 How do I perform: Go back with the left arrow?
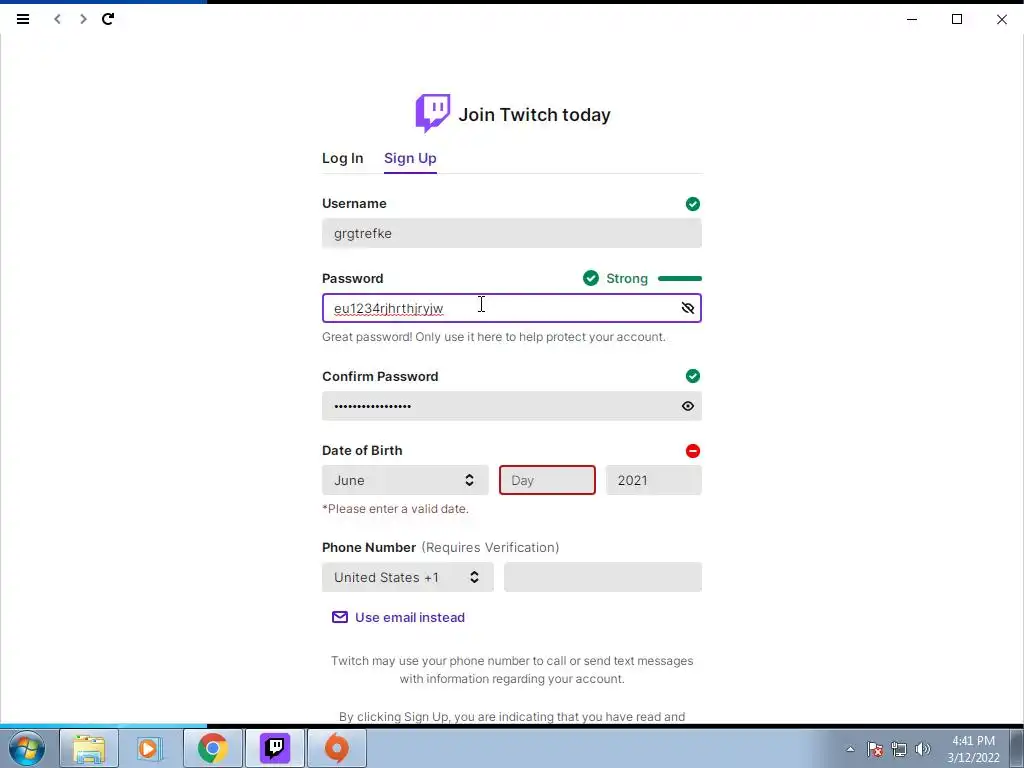[57, 19]
